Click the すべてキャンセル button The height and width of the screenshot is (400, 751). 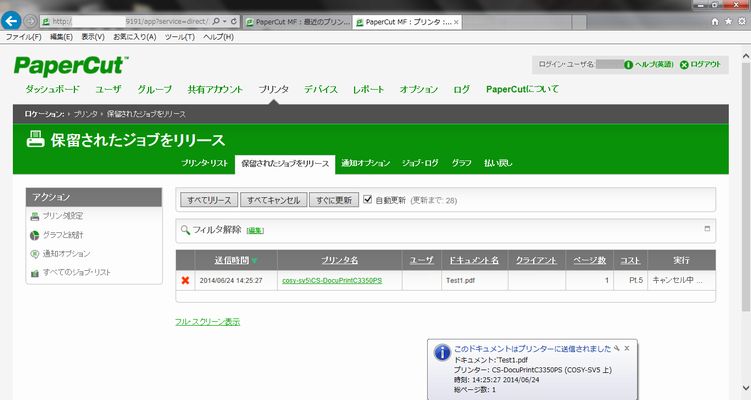pyautogui.click(x=273, y=200)
